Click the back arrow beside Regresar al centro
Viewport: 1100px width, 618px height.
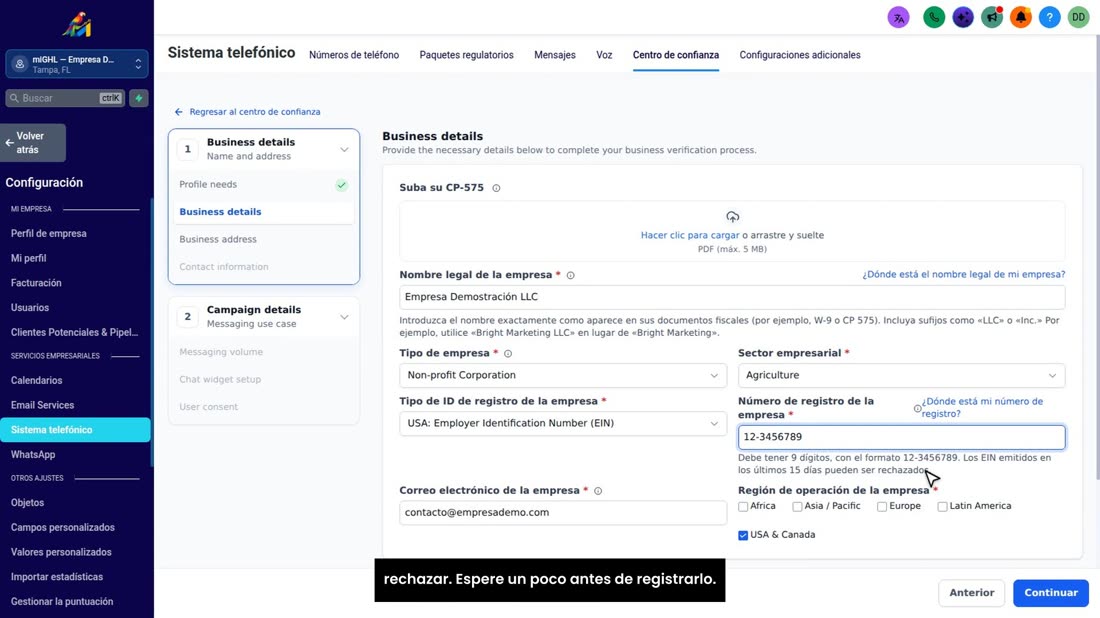[x=178, y=112]
